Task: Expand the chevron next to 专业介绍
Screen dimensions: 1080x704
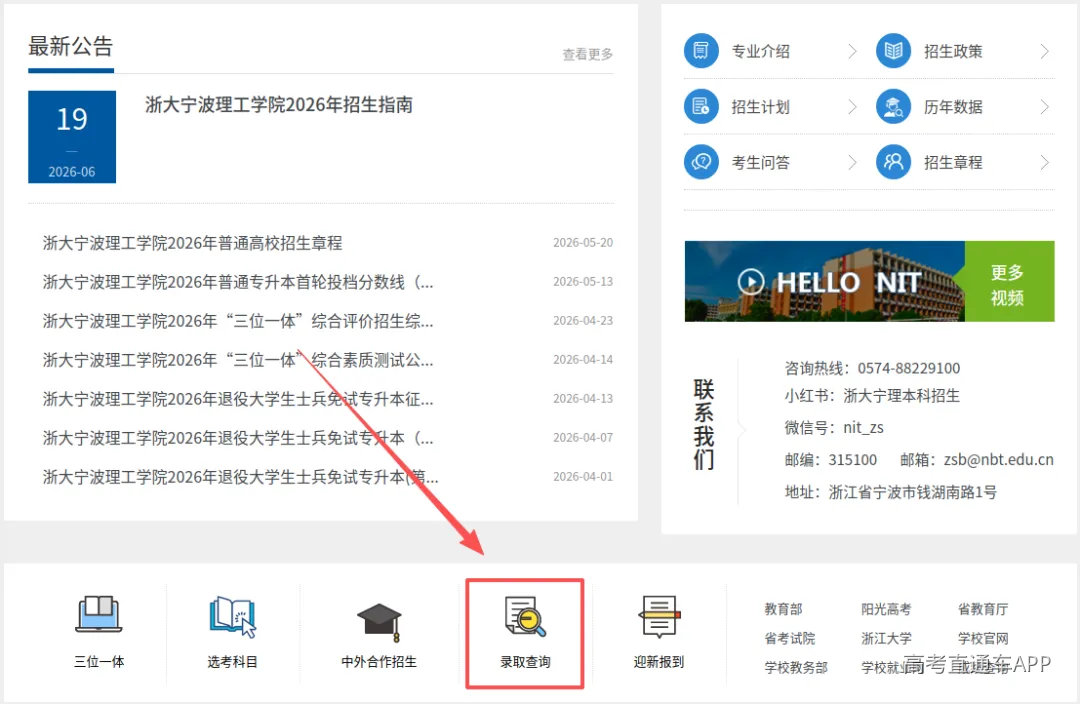Action: [x=852, y=51]
